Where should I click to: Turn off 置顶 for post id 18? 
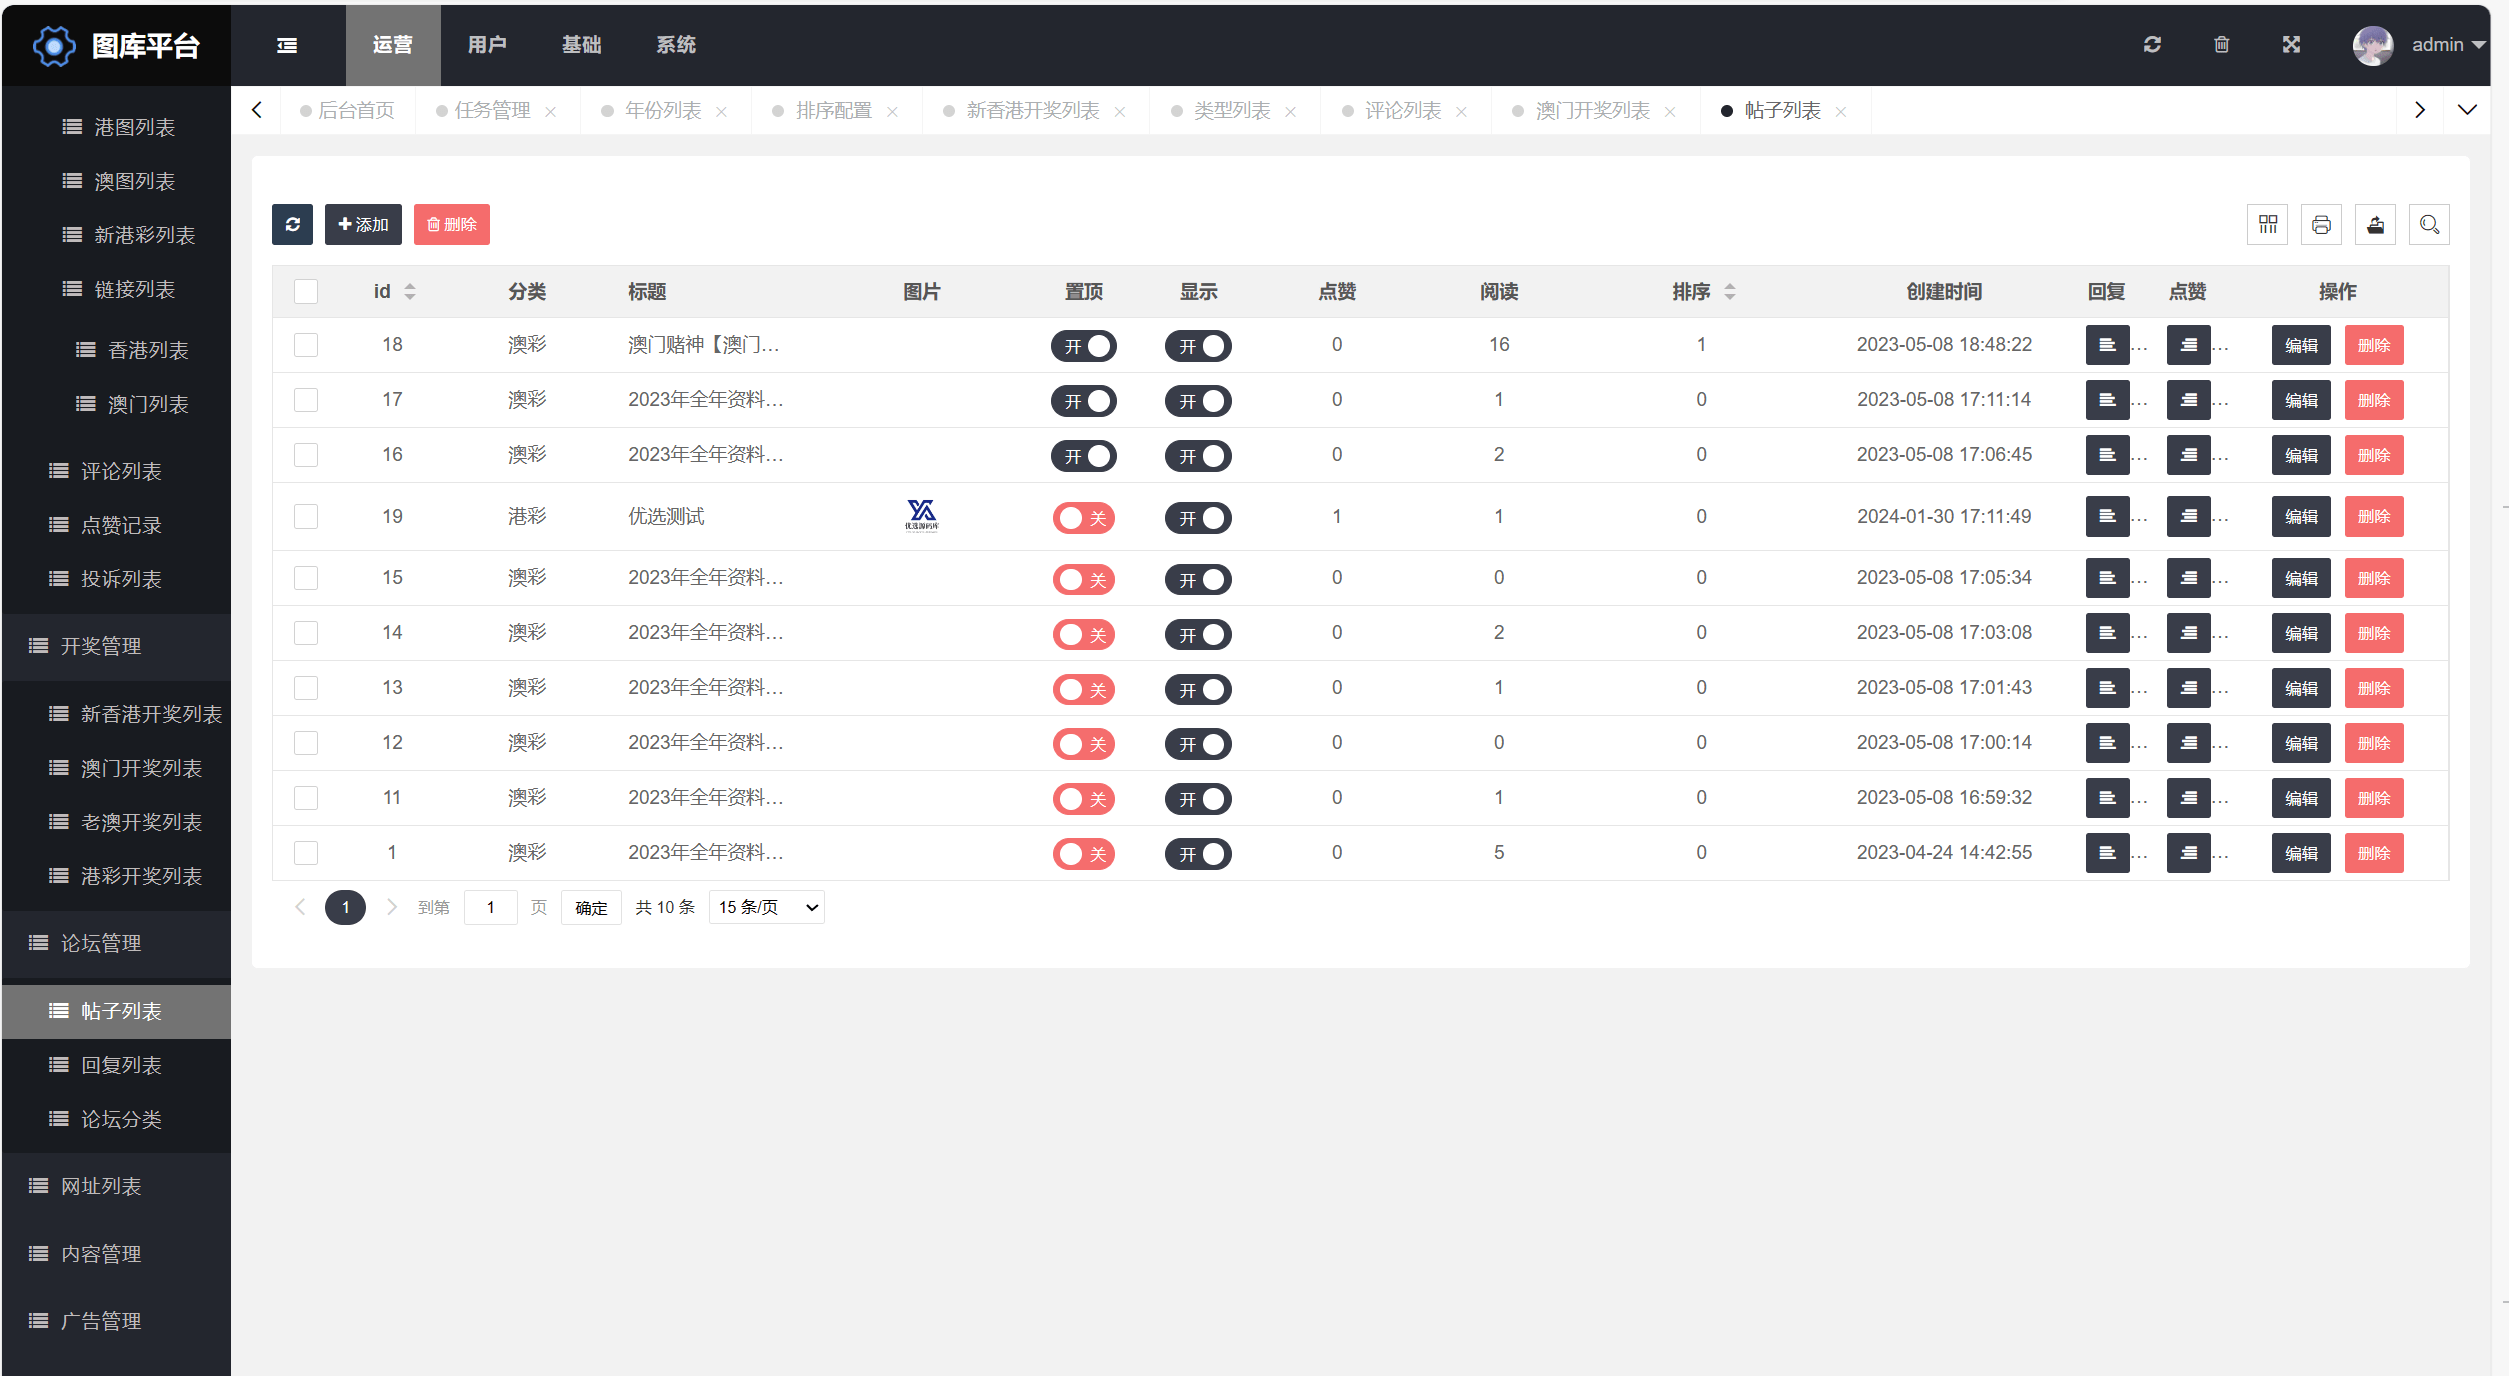(x=1083, y=346)
